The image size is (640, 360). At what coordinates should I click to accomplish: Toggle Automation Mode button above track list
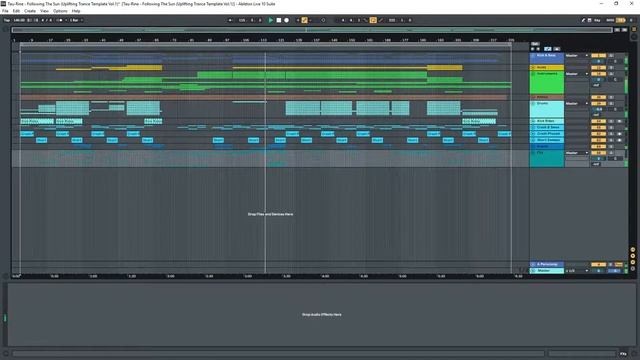coord(548,49)
